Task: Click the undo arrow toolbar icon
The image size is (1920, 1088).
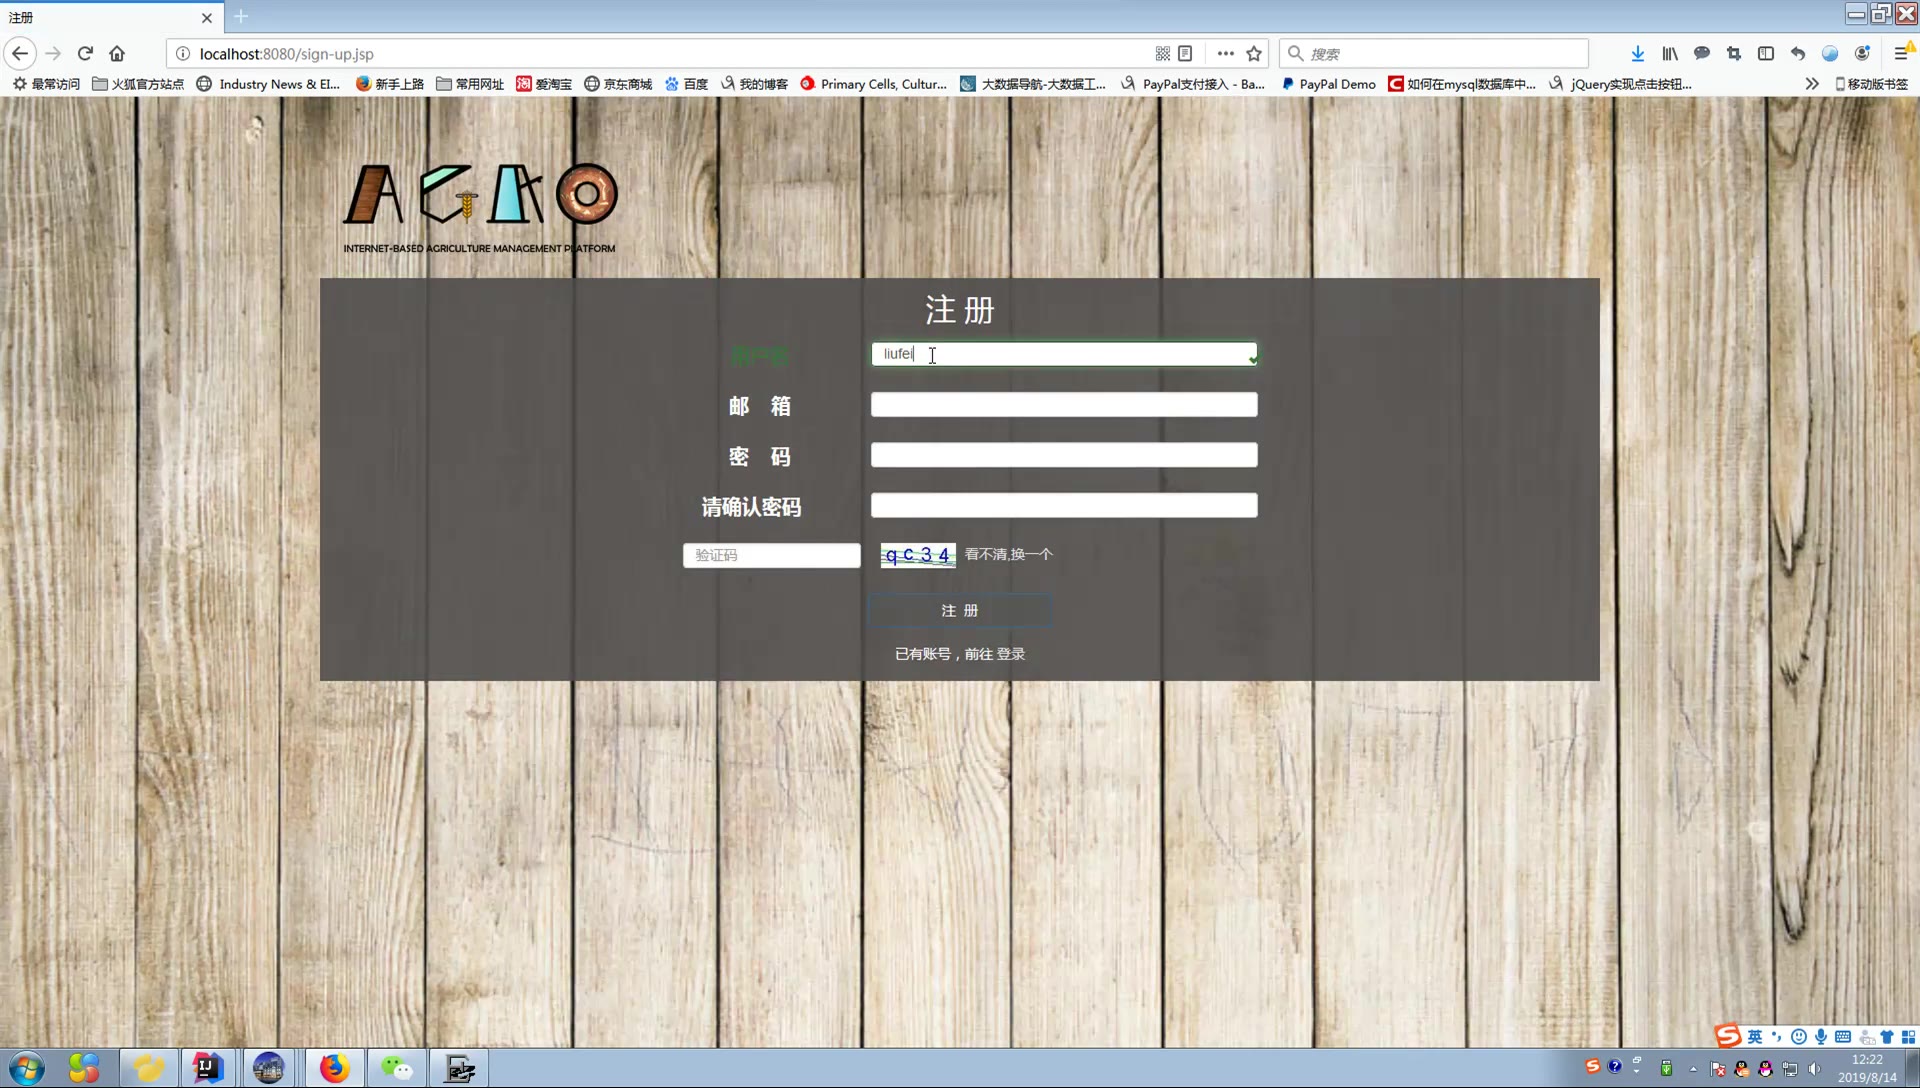Action: 1798,54
